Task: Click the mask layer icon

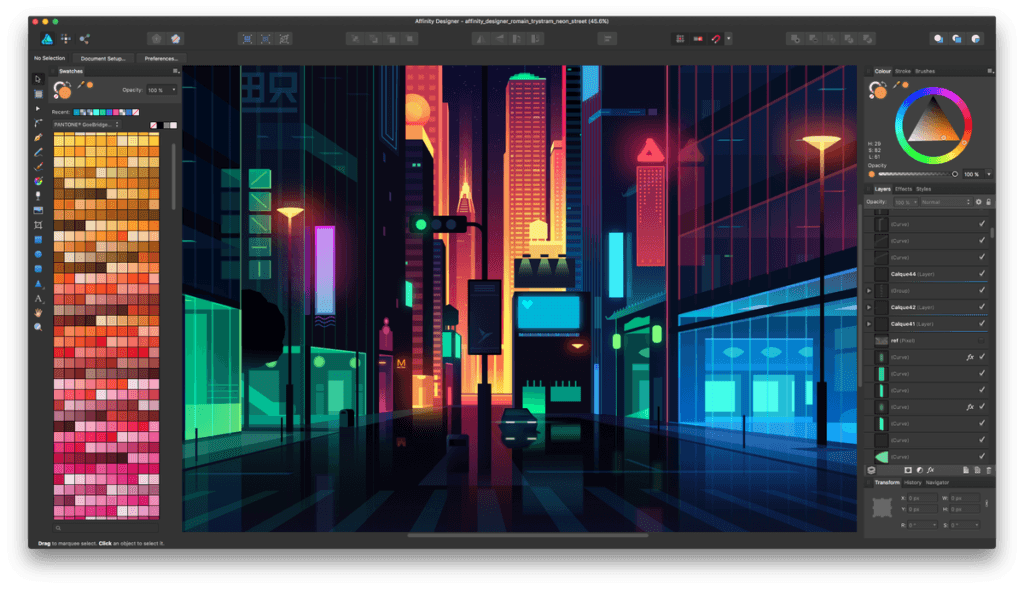Action: click(x=908, y=470)
